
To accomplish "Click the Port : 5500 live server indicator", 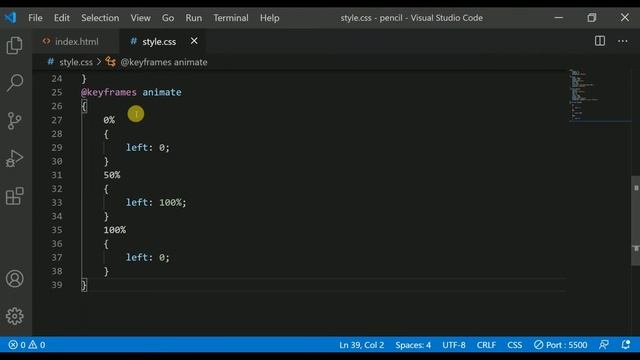I will coord(560,345).
